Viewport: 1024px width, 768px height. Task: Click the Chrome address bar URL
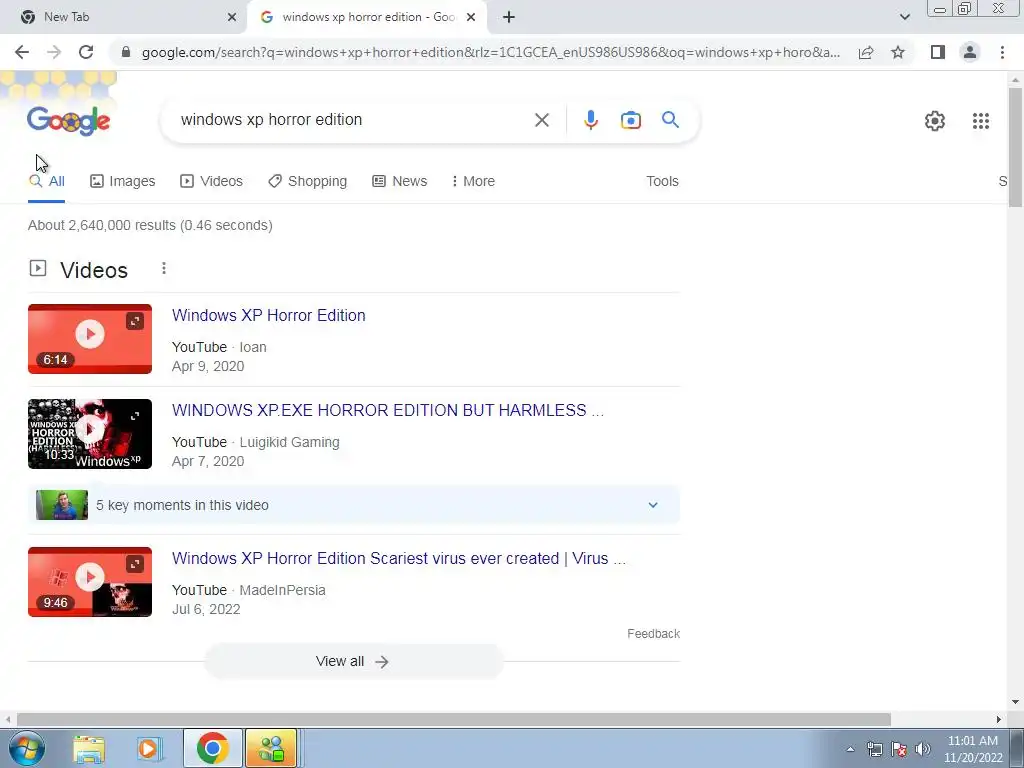point(490,52)
